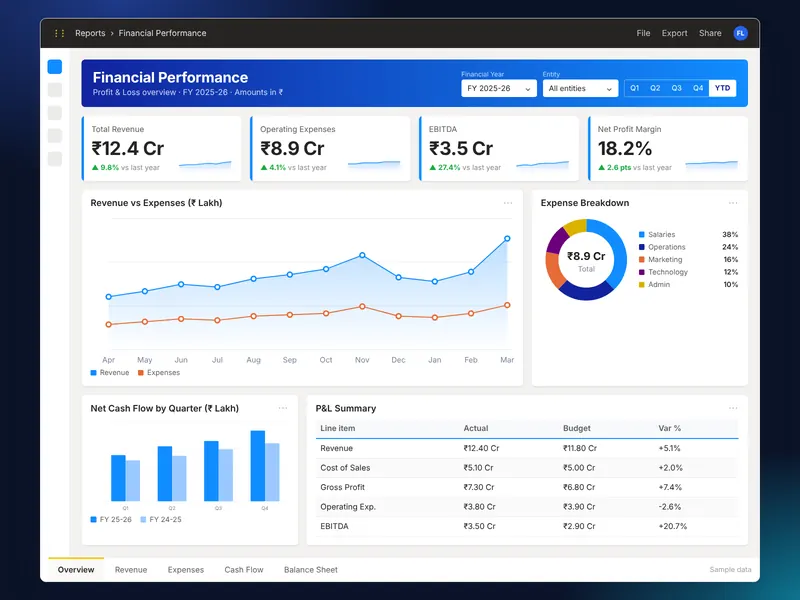Click the Actual column header
The height and width of the screenshot is (600, 800).
(476, 429)
